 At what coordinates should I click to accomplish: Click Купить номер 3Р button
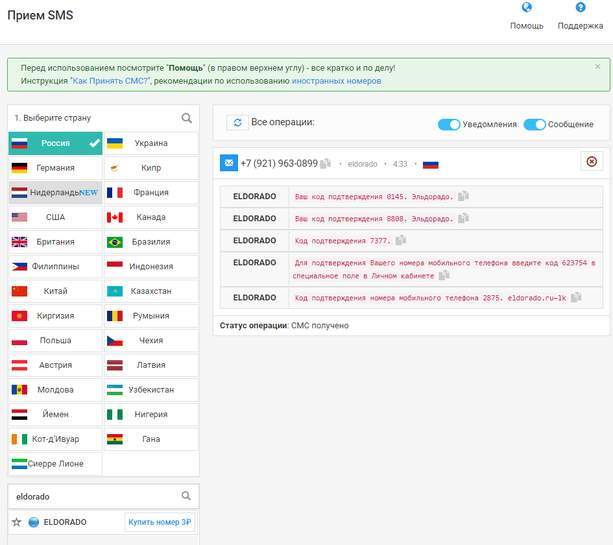click(x=160, y=522)
